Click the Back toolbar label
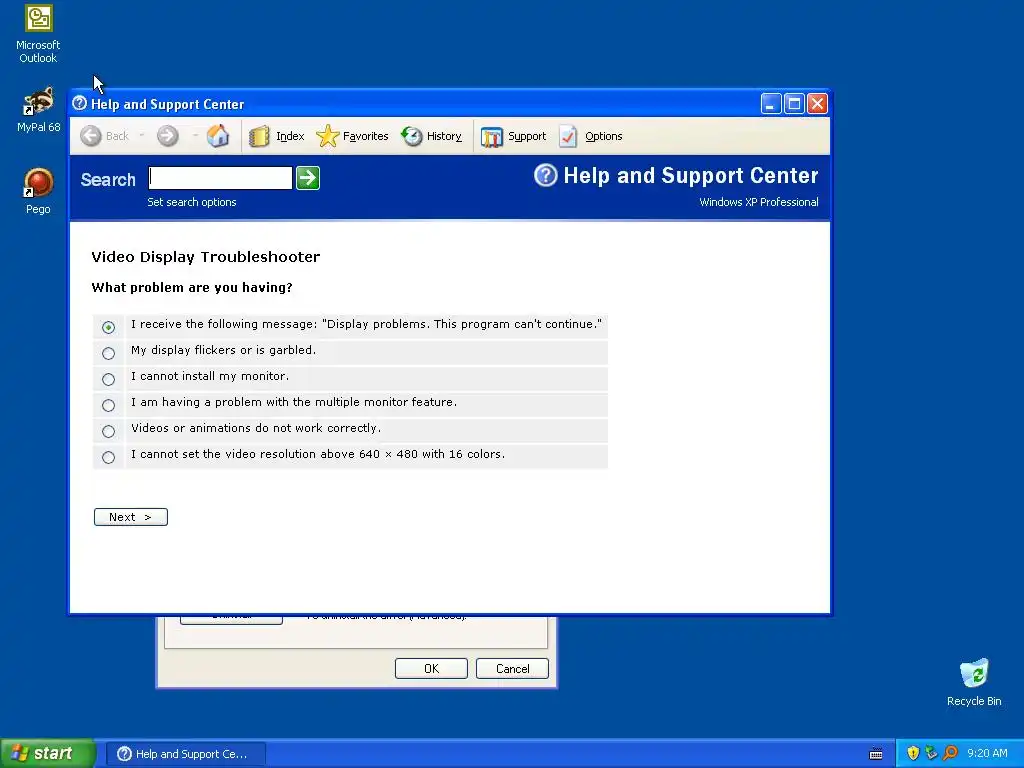Screen dimensions: 1024x768 (117, 136)
